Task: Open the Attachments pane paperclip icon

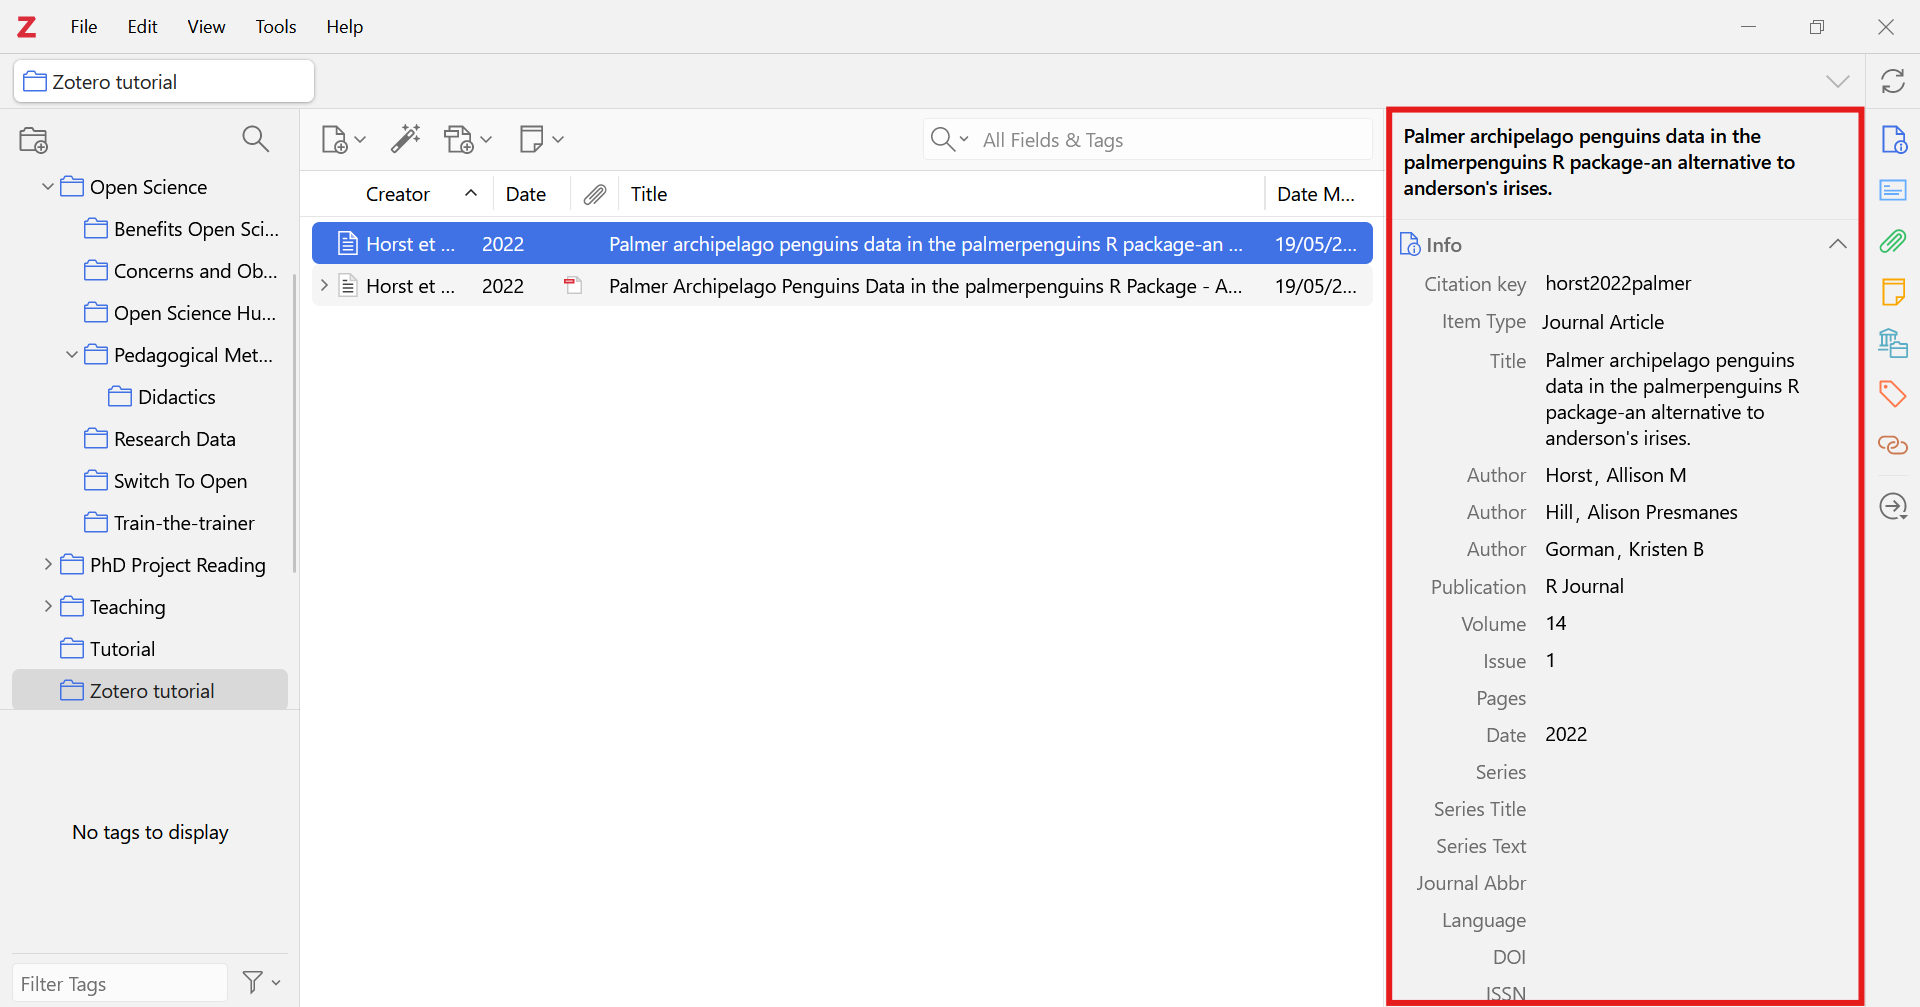Action: point(1893,241)
